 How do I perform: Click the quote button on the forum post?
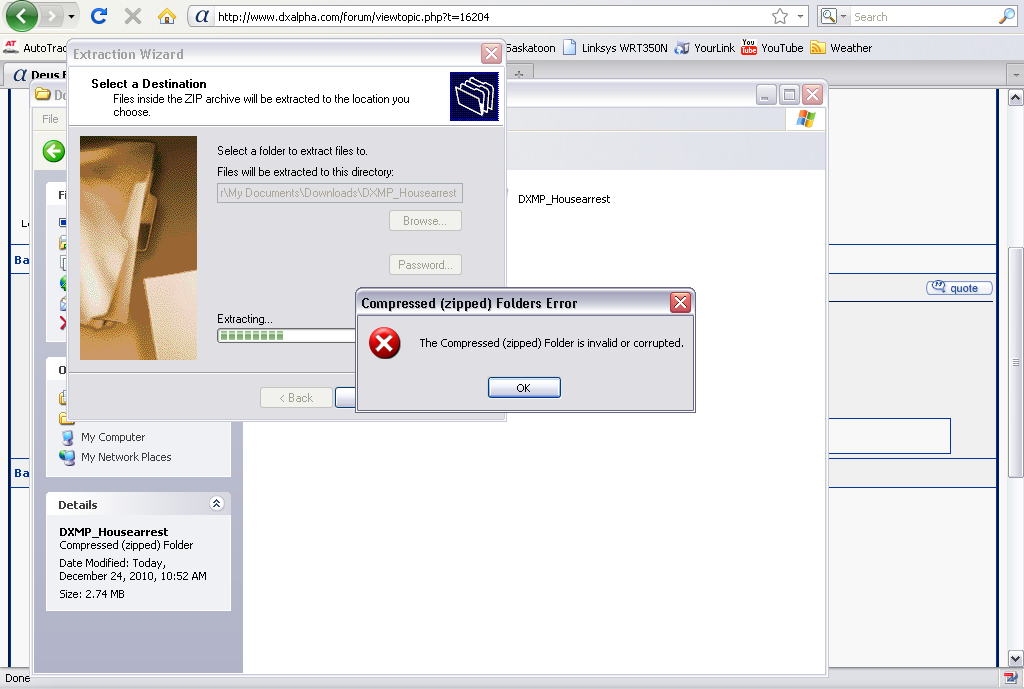click(x=959, y=288)
